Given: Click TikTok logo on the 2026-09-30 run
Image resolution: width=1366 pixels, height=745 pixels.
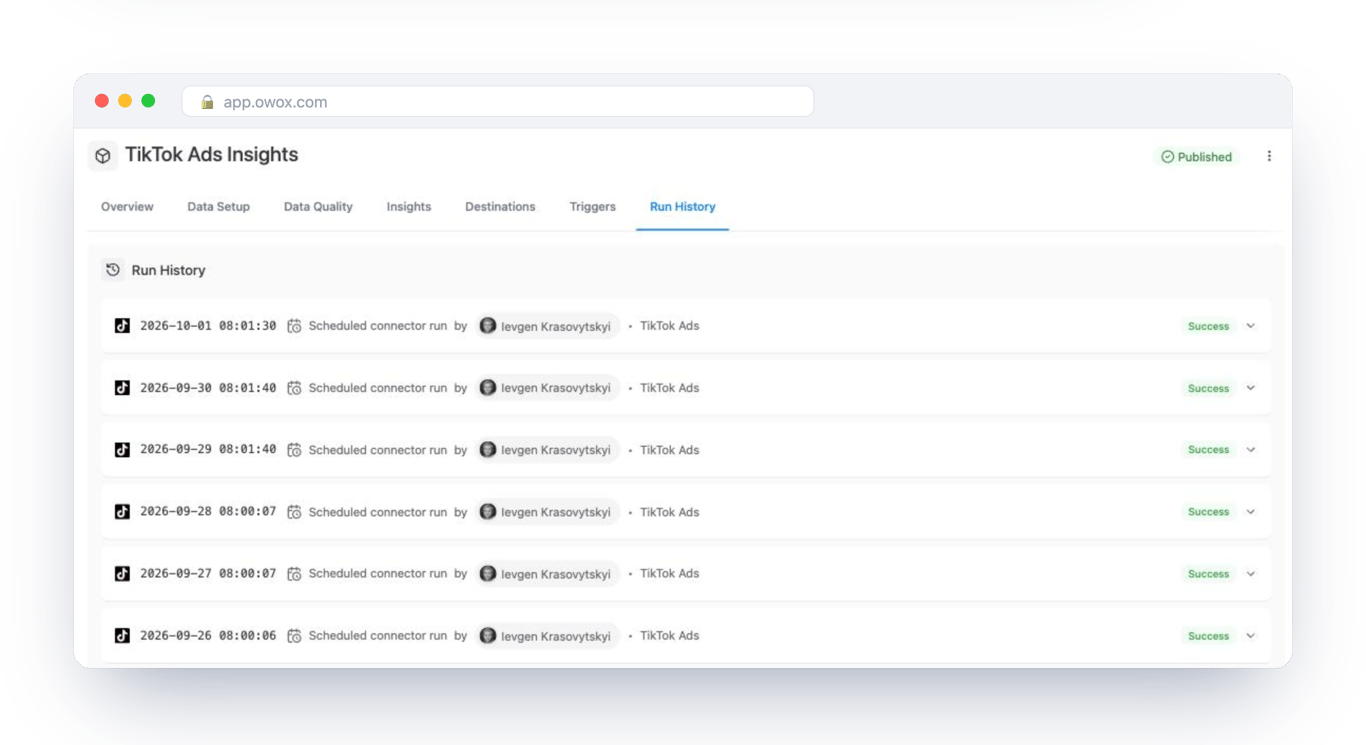Looking at the screenshot, I should click(x=122, y=388).
